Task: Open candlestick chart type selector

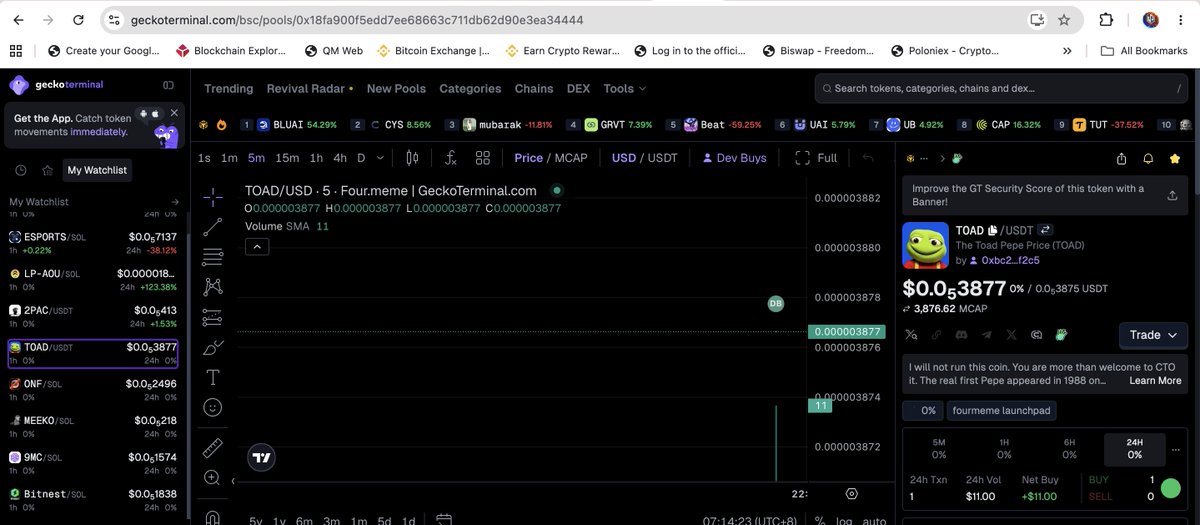Action: click(412, 158)
